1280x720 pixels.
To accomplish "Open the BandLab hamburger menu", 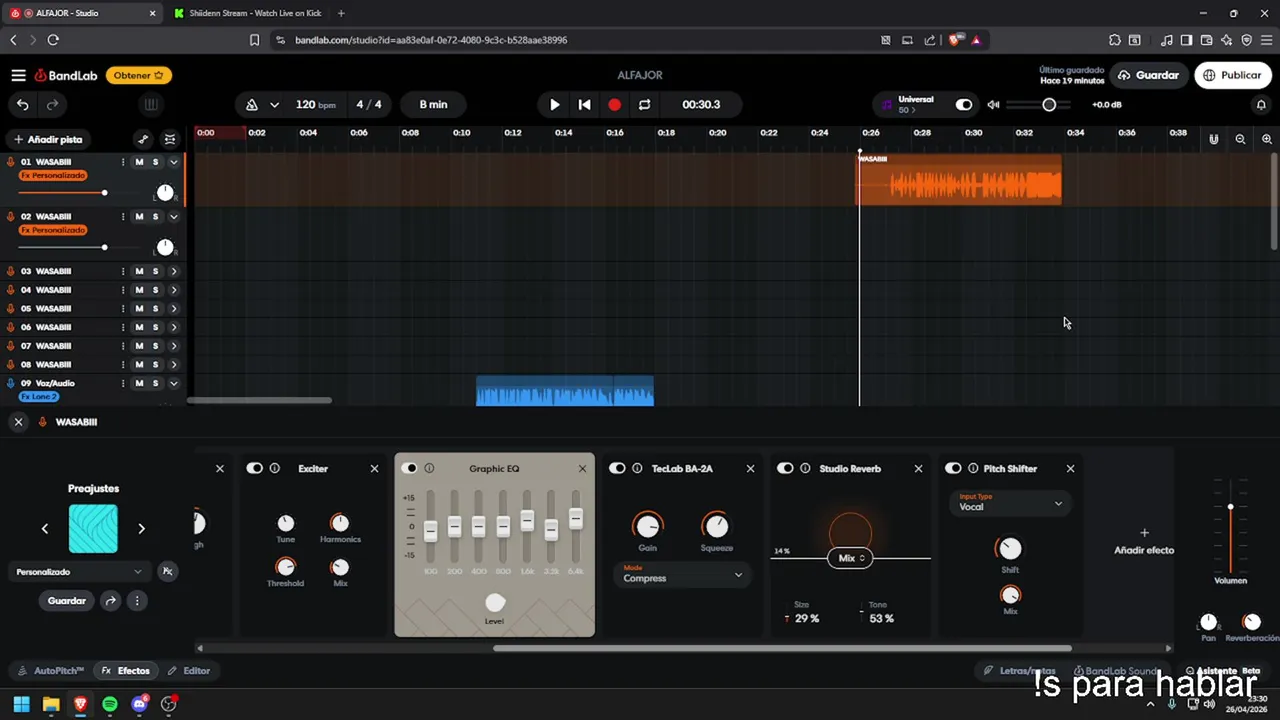I will tap(18, 75).
